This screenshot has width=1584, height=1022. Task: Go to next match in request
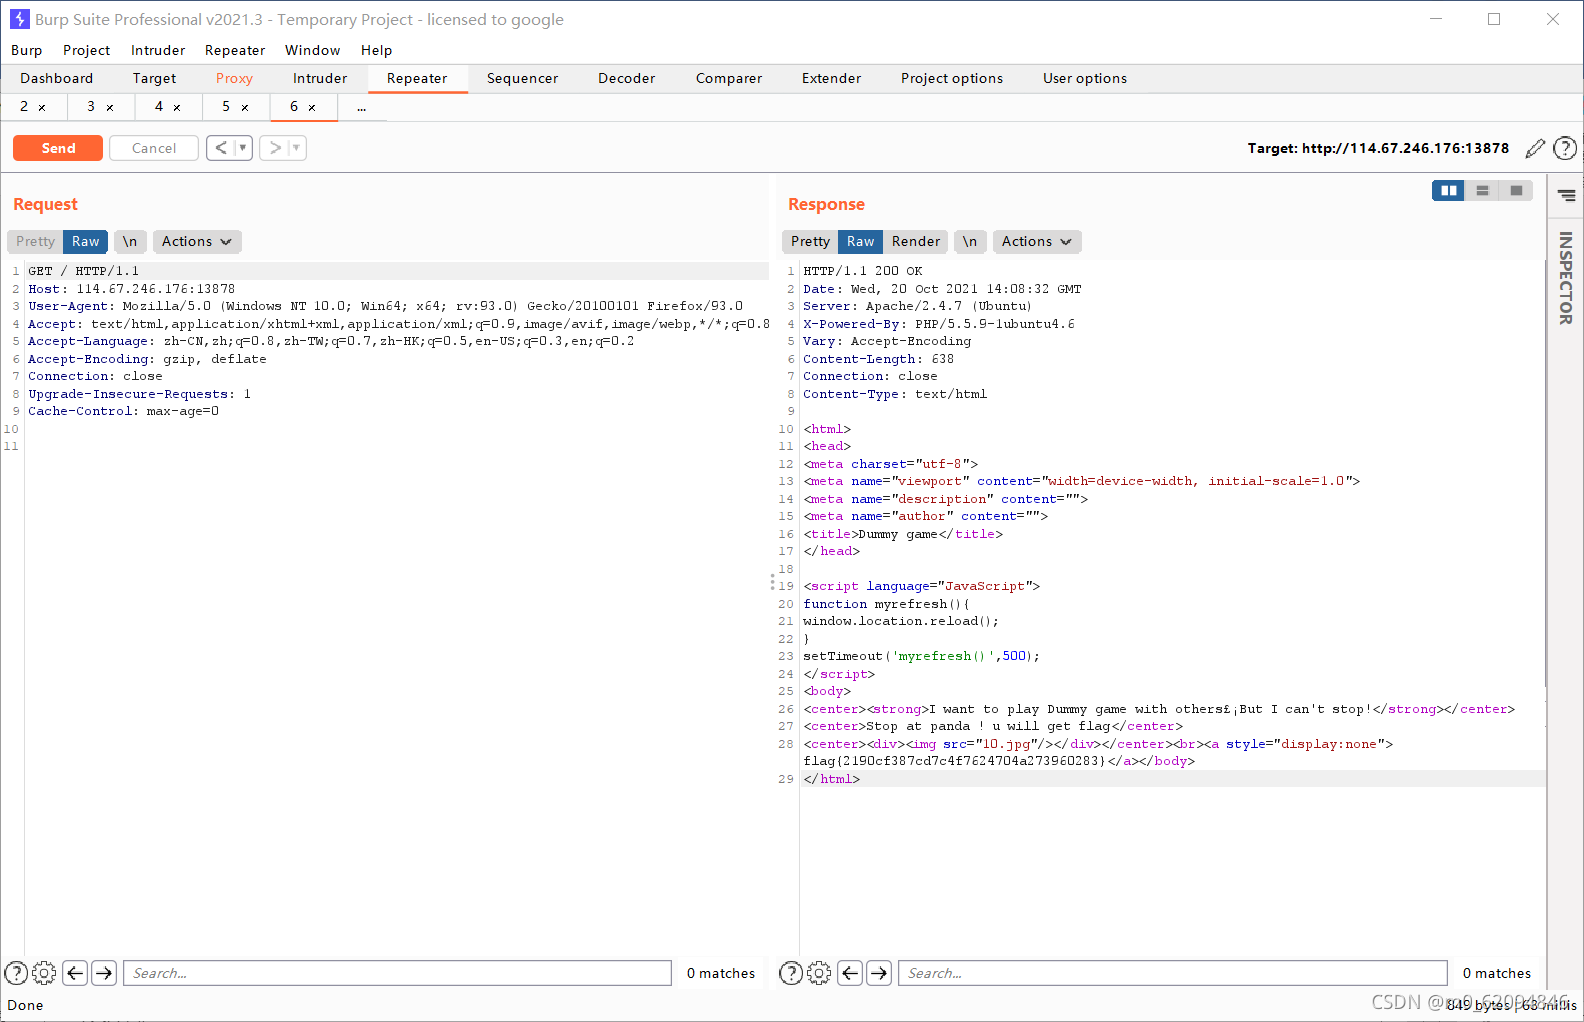coord(104,973)
